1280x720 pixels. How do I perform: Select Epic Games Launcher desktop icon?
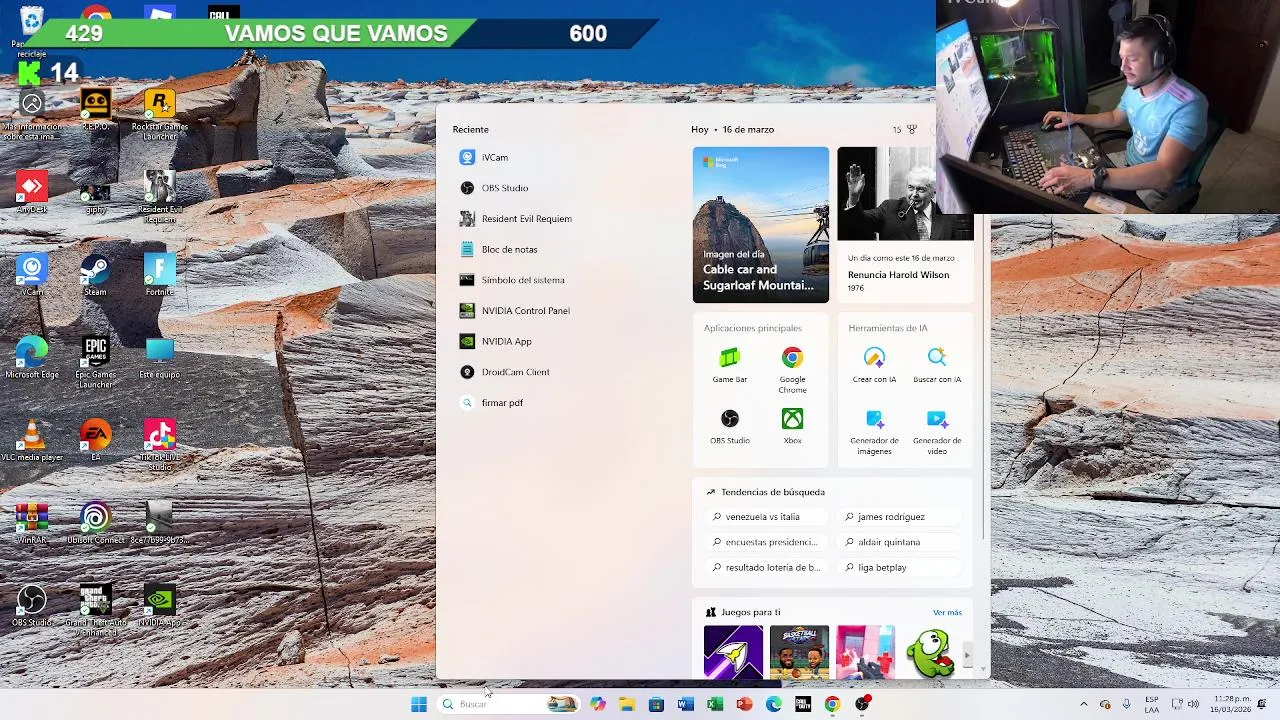(96, 363)
